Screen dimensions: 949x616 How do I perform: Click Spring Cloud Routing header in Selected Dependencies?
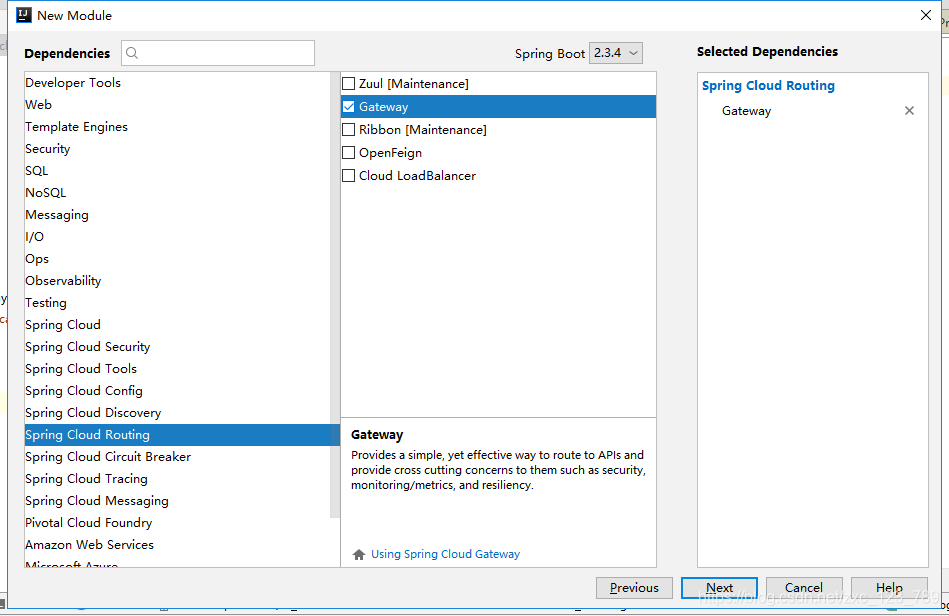tap(768, 86)
